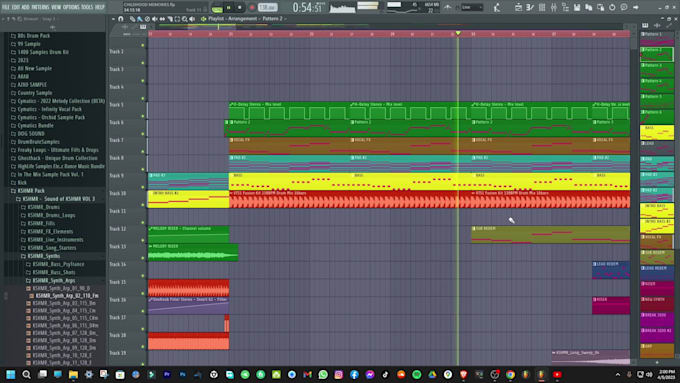Select the playlist Slip tool
The height and width of the screenshot is (383, 680).
point(162,19)
